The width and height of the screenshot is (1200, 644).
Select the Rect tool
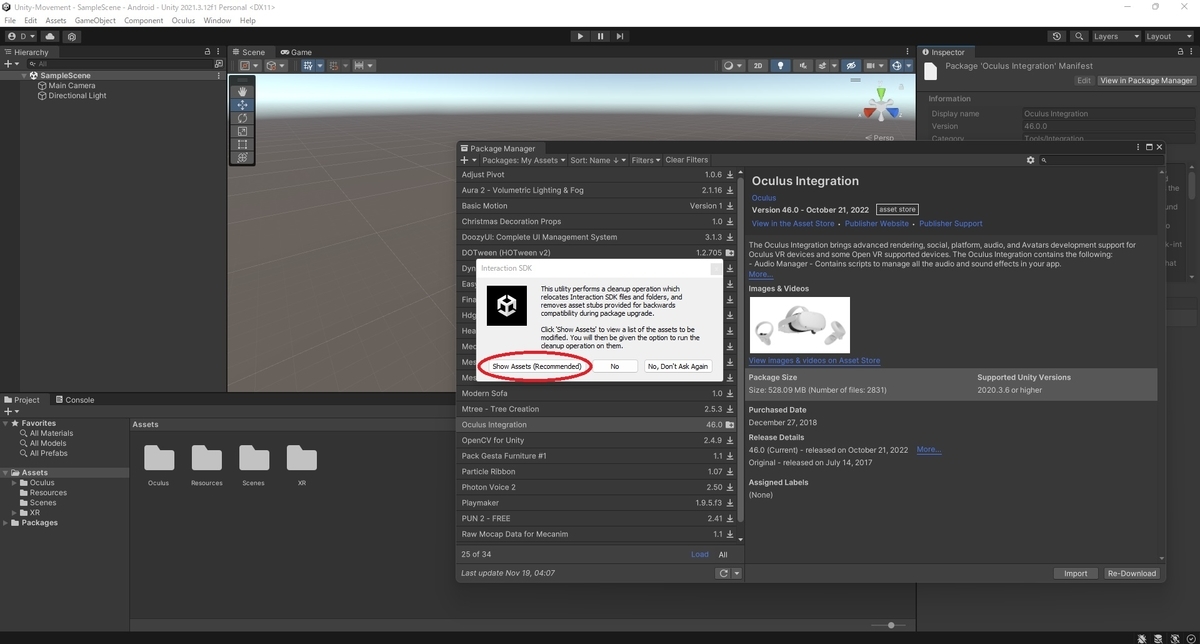[242, 144]
